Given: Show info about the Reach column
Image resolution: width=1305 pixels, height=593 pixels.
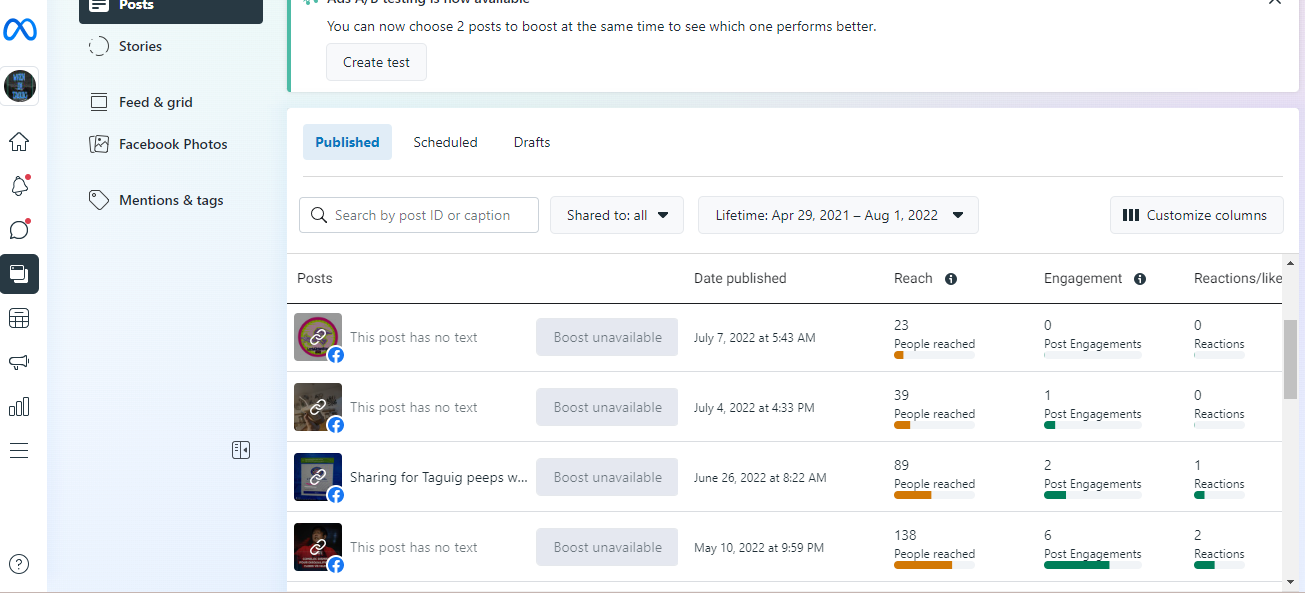Looking at the screenshot, I should coord(951,279).
